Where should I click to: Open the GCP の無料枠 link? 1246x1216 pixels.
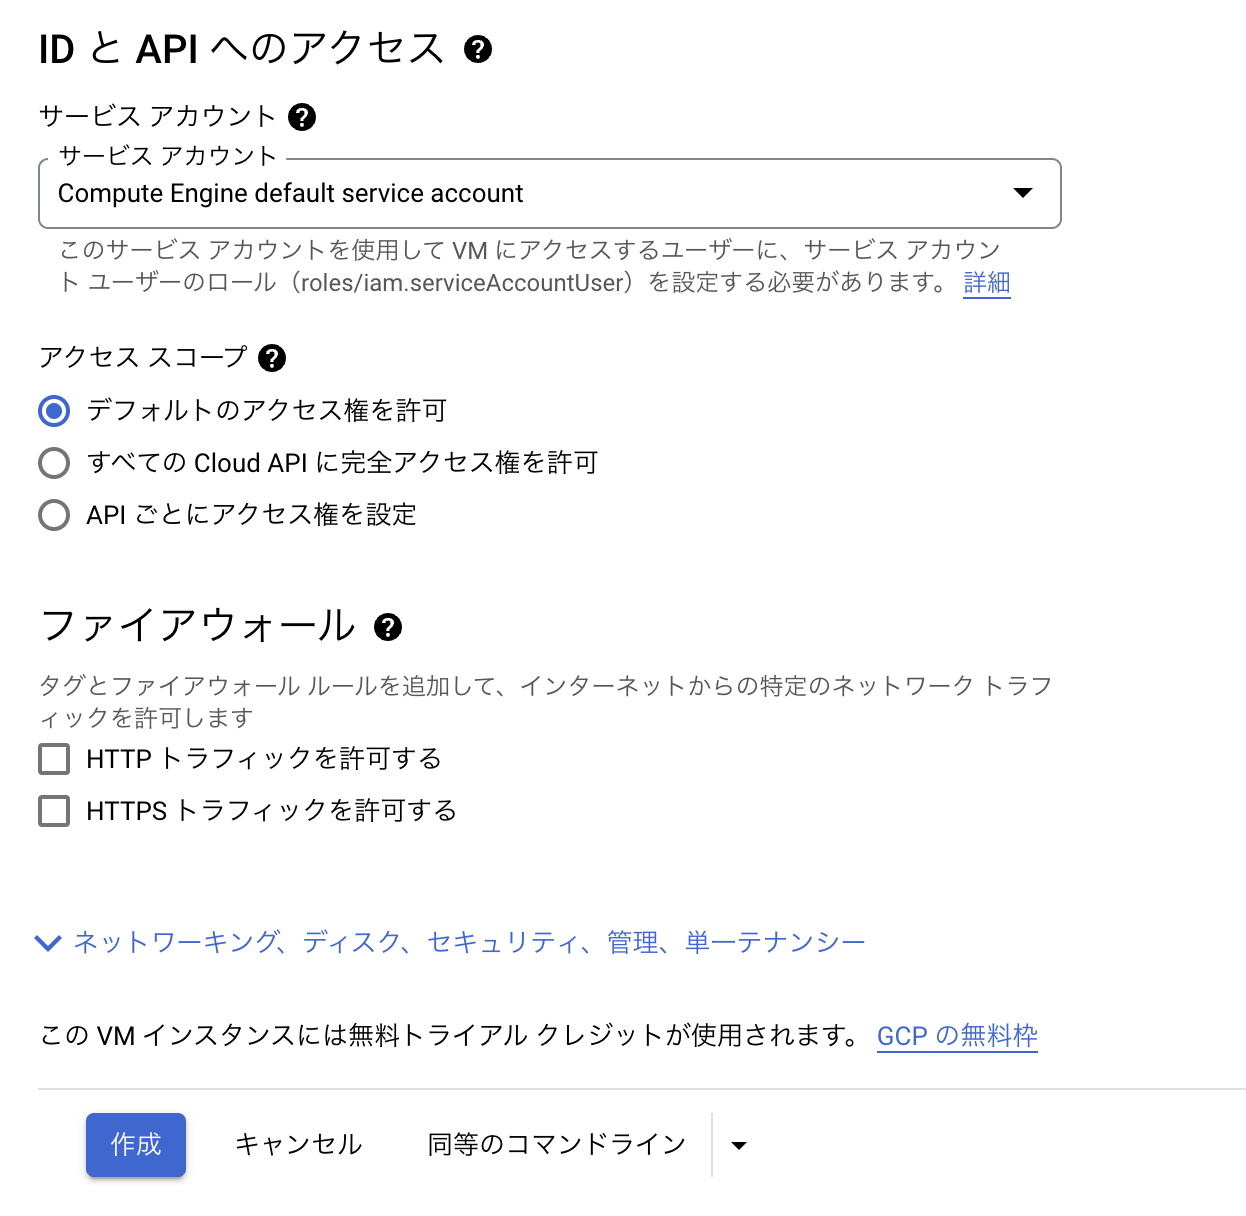tap(957, 1036)
